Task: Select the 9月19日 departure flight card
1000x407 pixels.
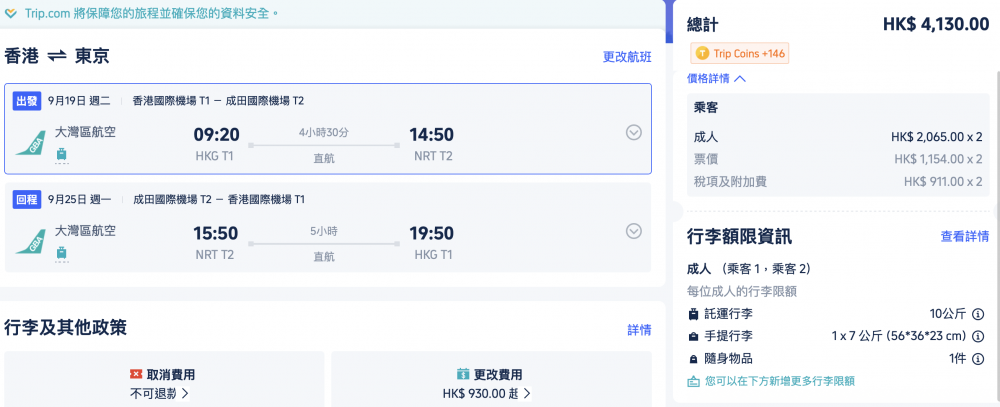Action: [328, 129]
